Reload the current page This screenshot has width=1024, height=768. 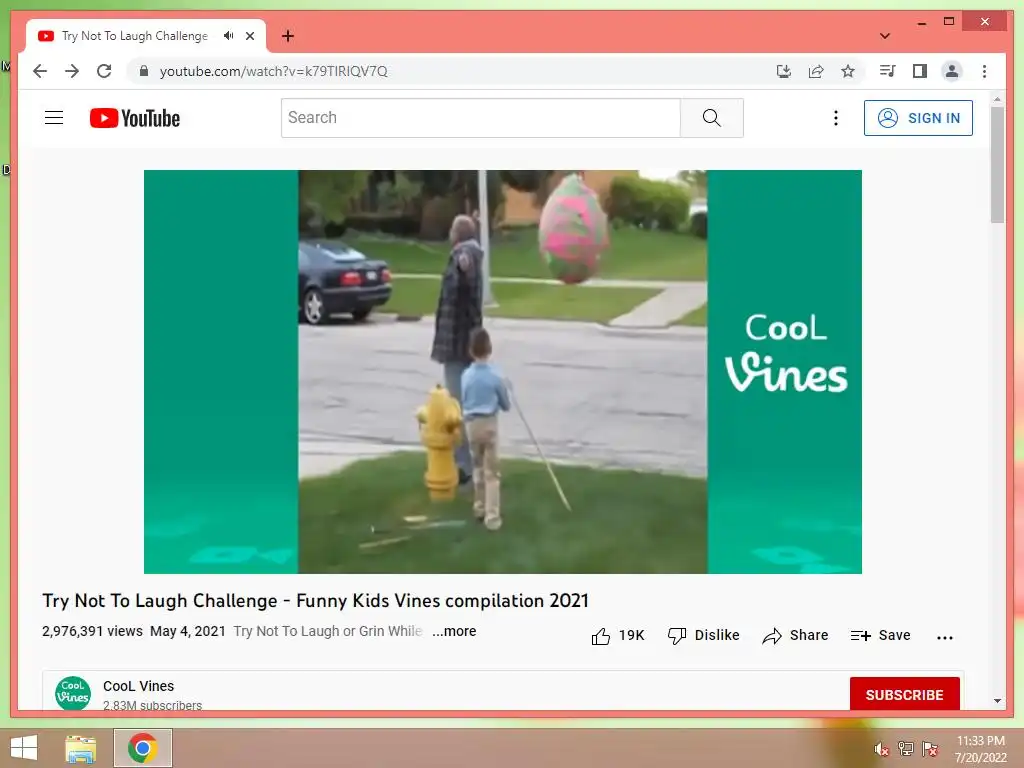[x=104, y=71]
